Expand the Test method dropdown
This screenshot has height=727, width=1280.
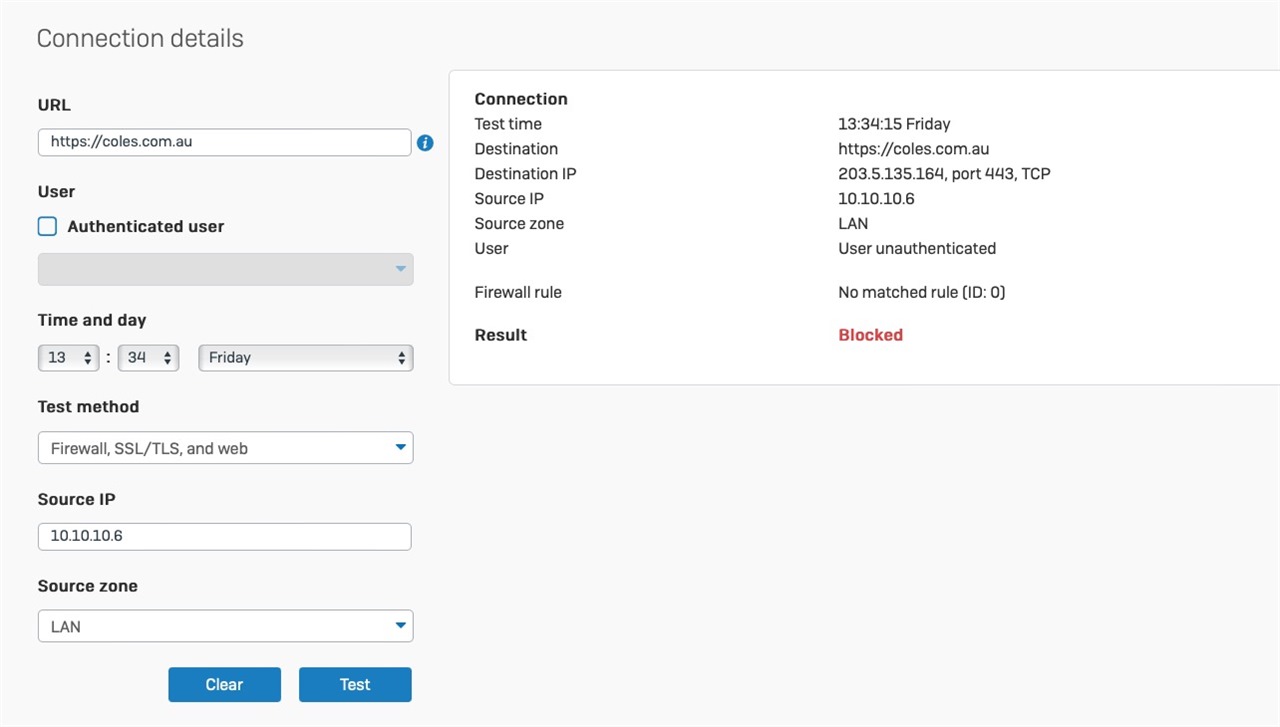coord(225,448)
